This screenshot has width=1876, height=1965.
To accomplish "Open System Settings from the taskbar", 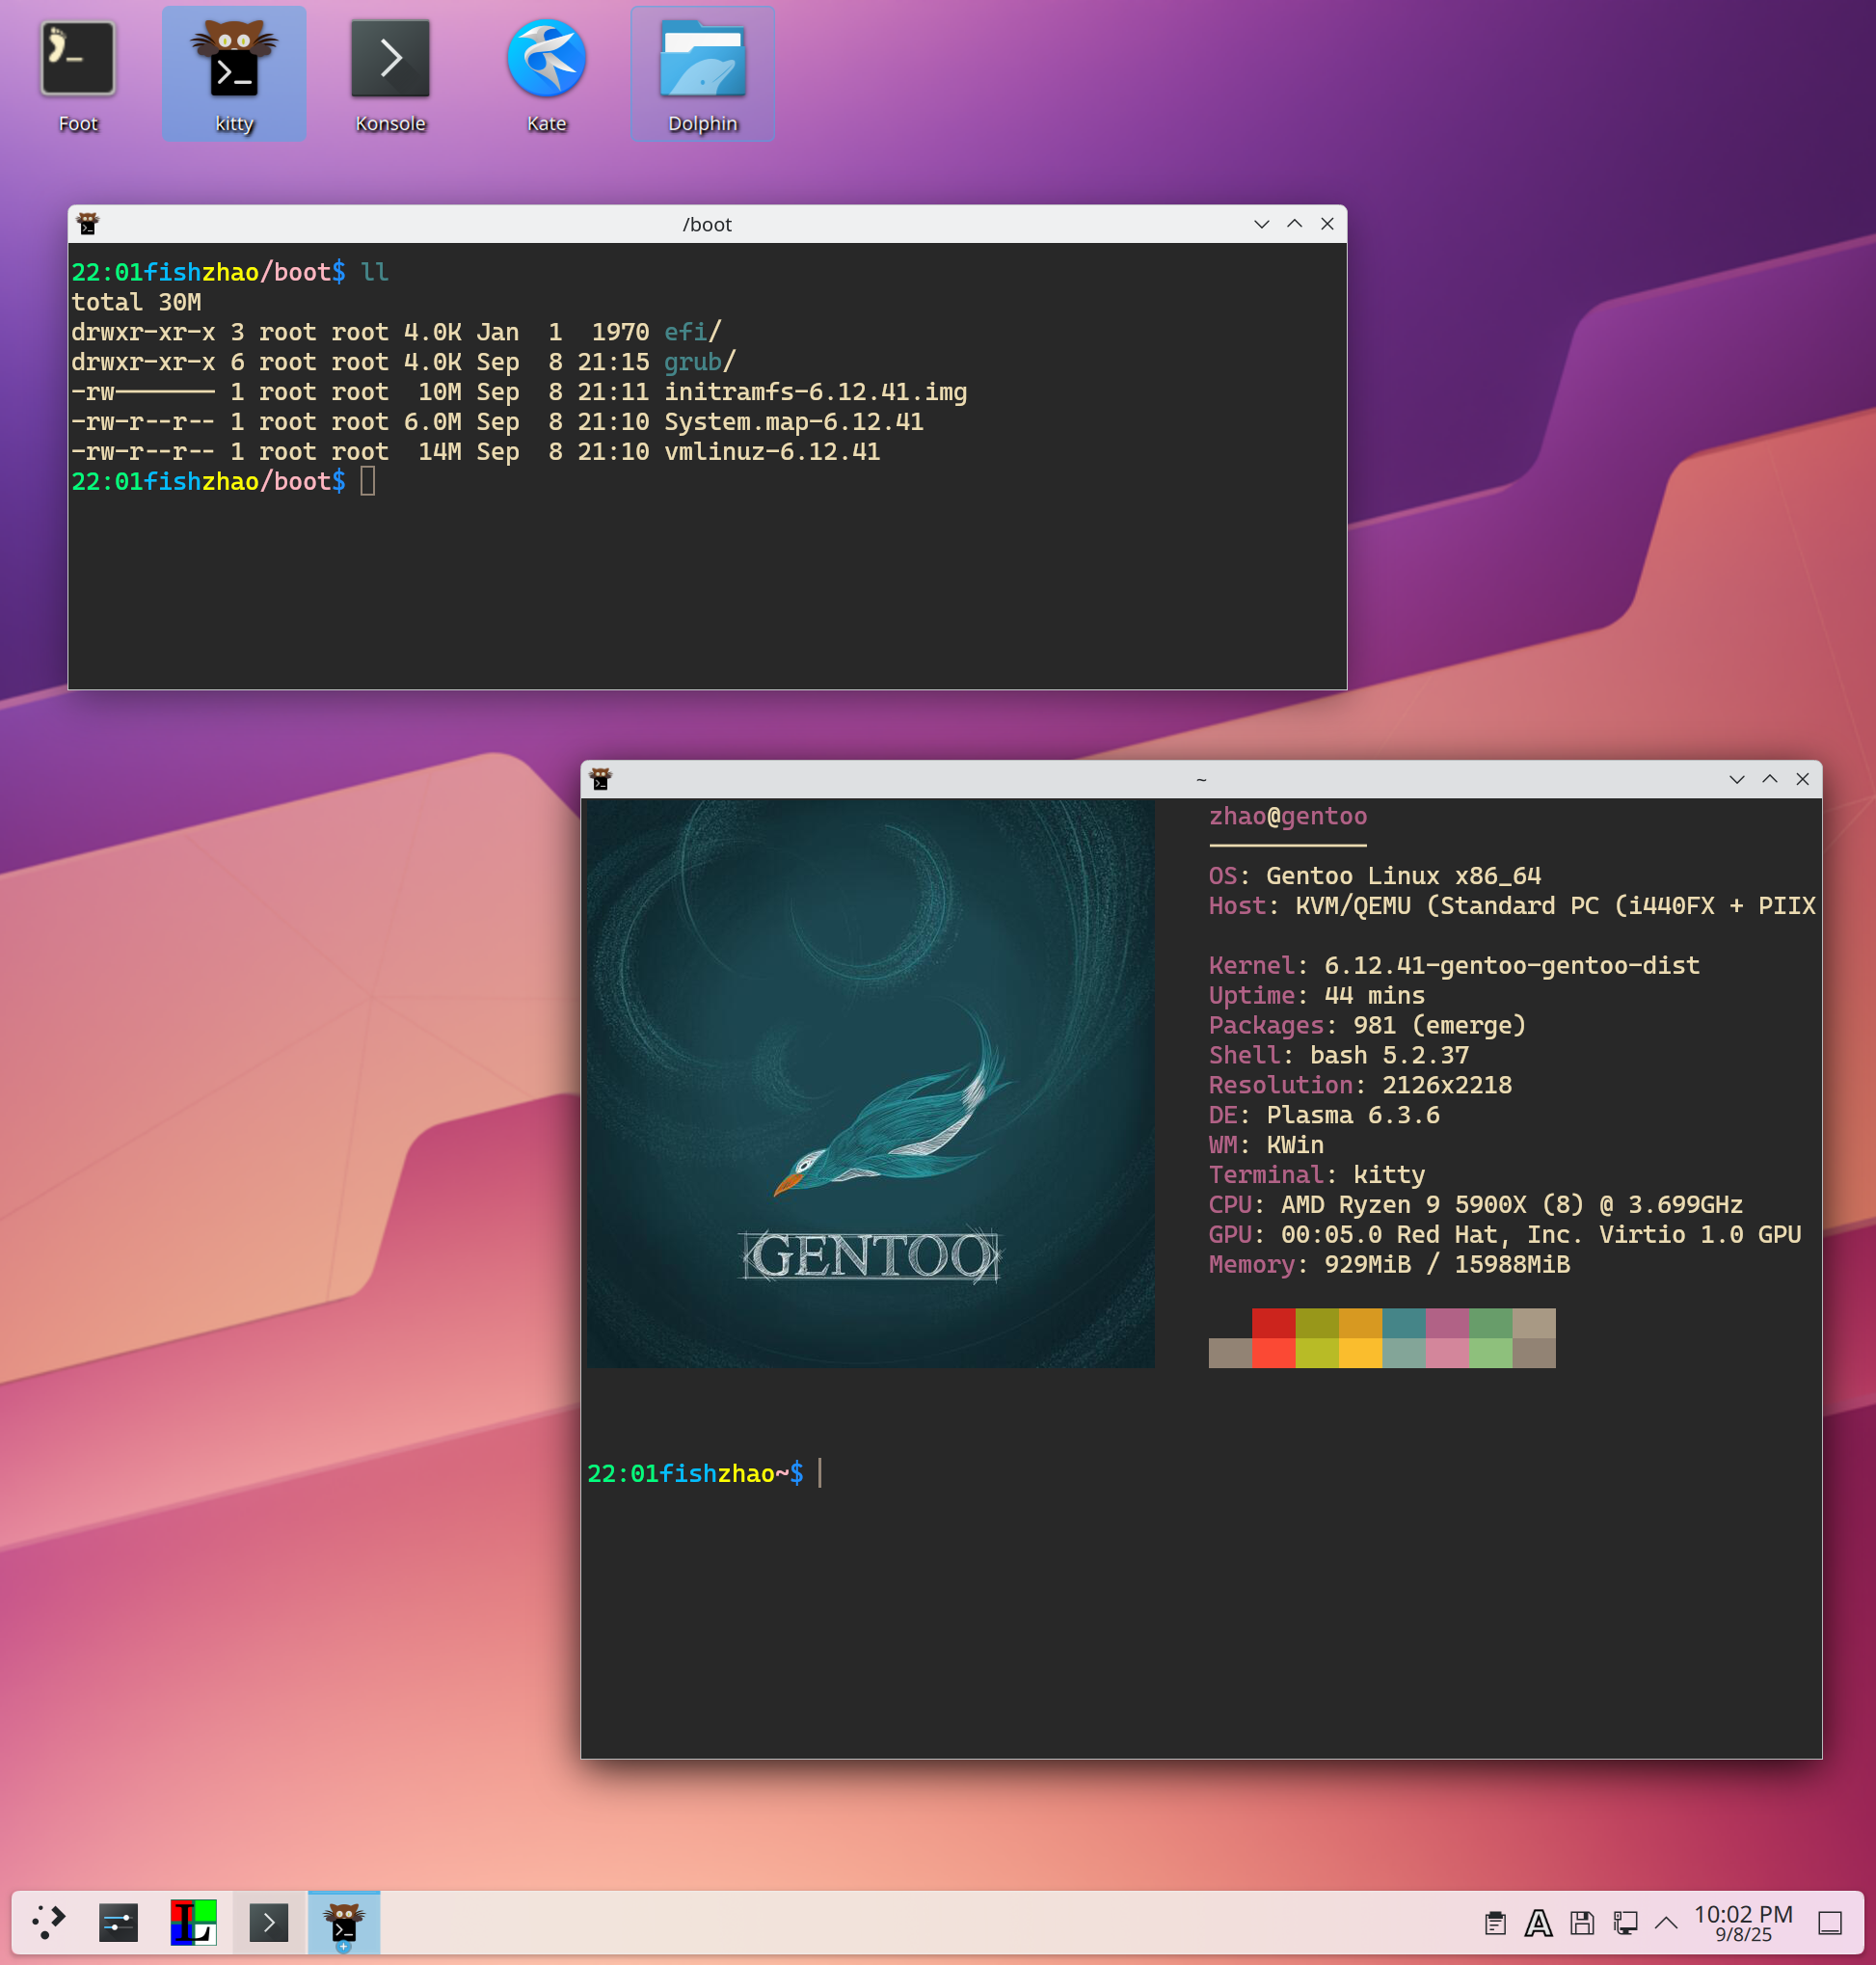I will pyautogui.click(x=119, y=1921).
